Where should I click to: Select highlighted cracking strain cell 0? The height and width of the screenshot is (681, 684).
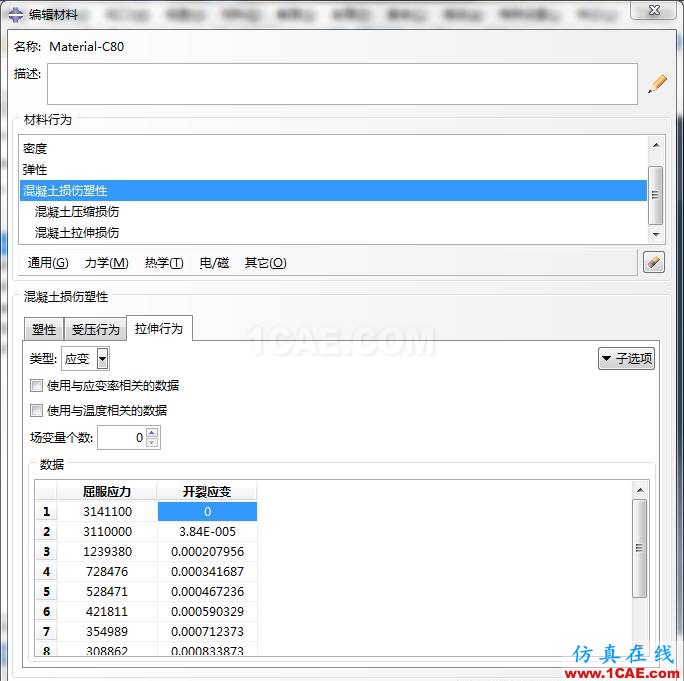coord(207,511)
